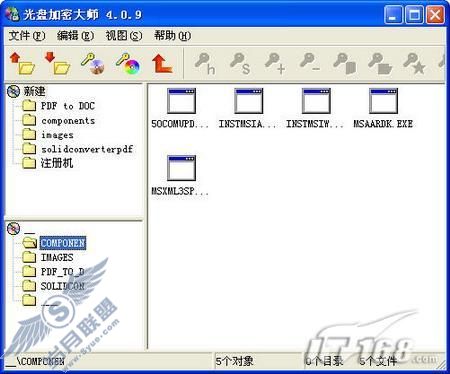Click the key with star icon

point(414,64)
